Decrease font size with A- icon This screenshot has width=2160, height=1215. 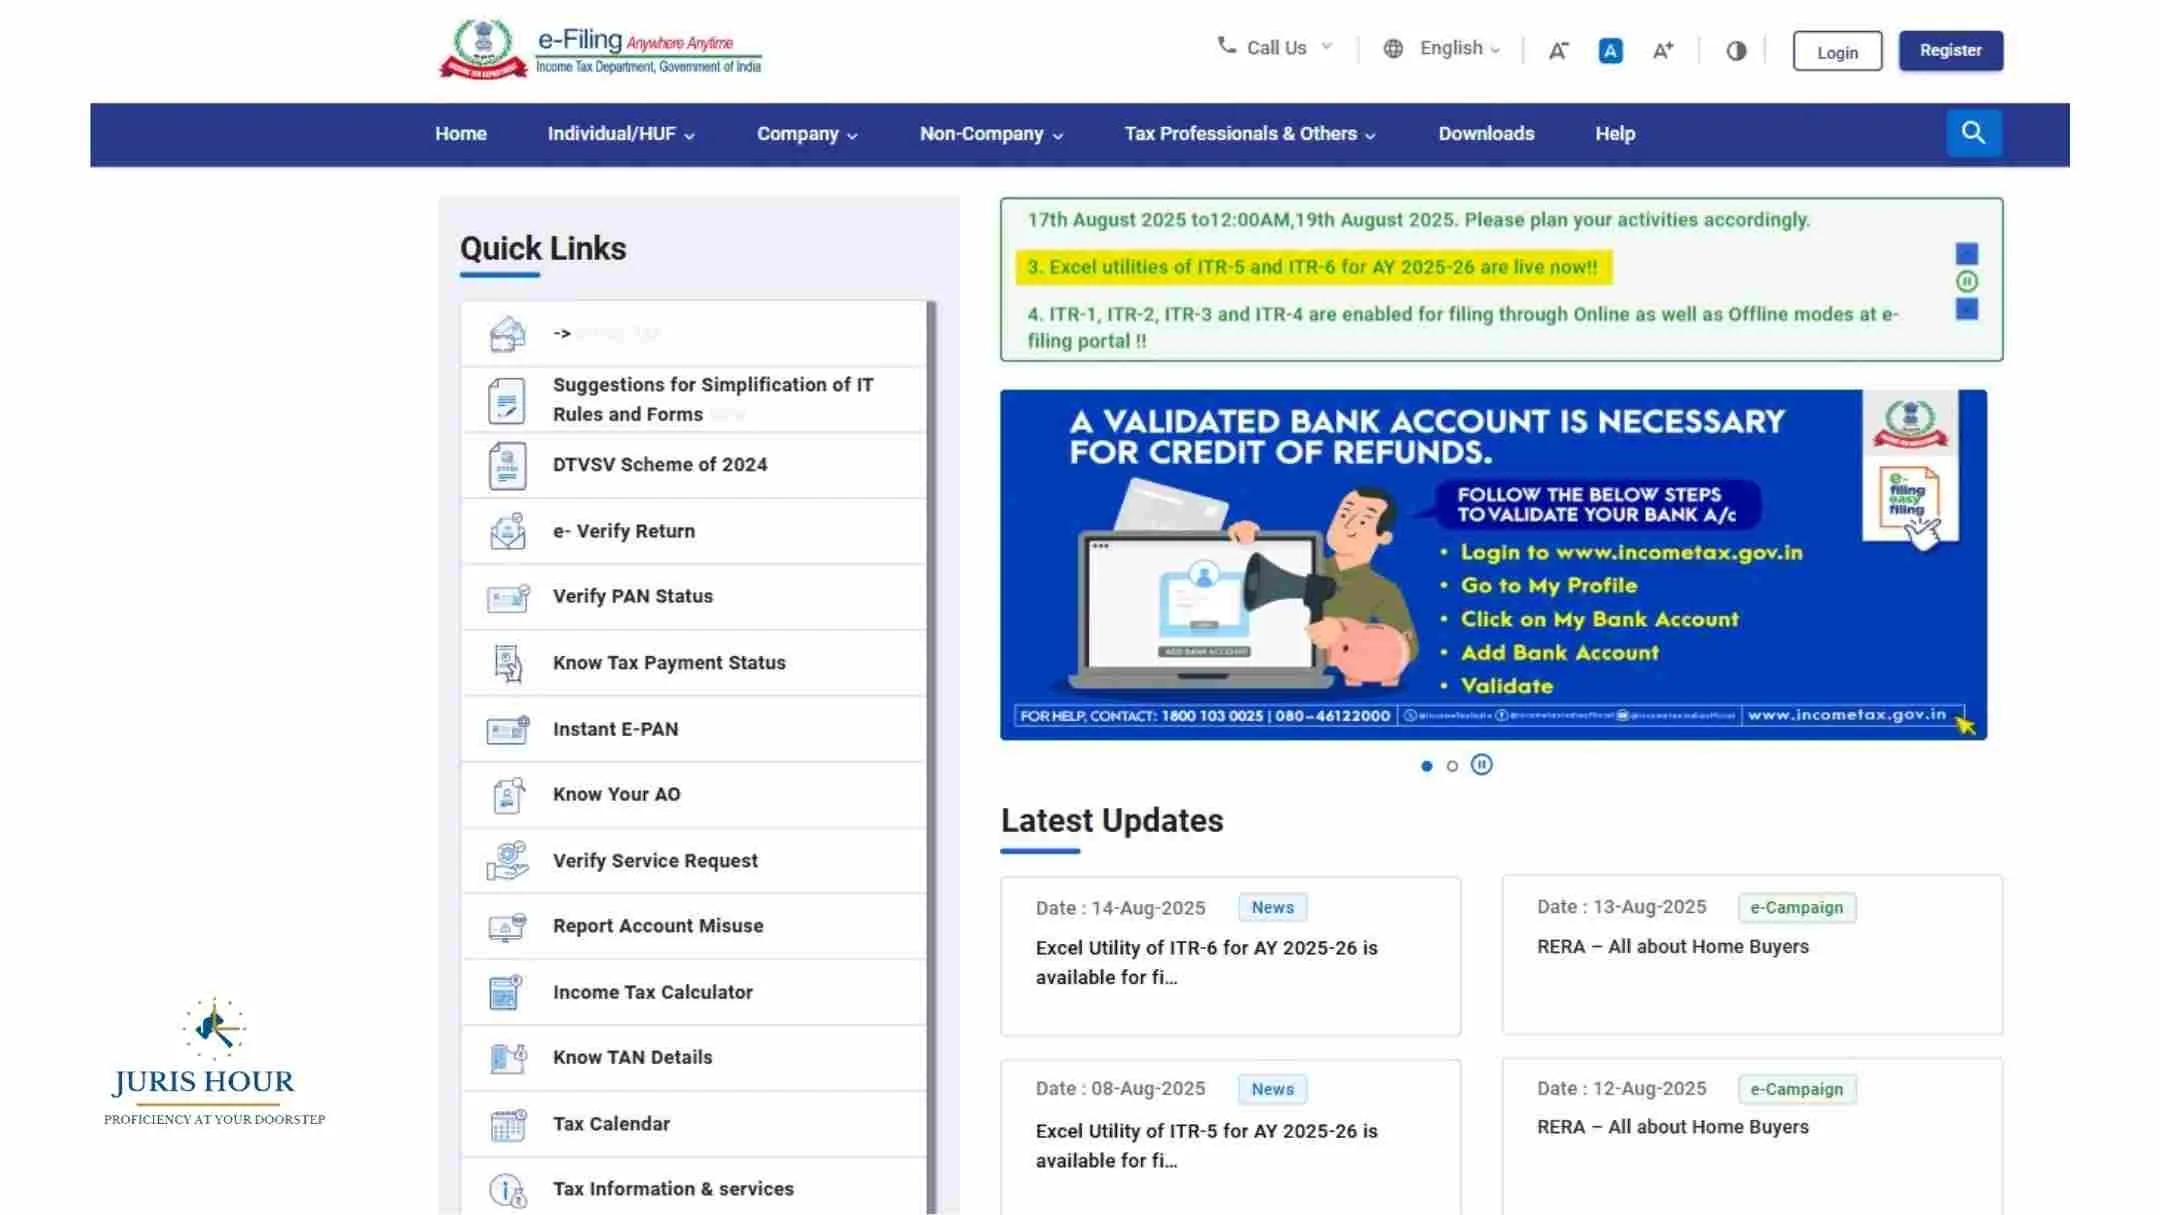coord(1558,50)
